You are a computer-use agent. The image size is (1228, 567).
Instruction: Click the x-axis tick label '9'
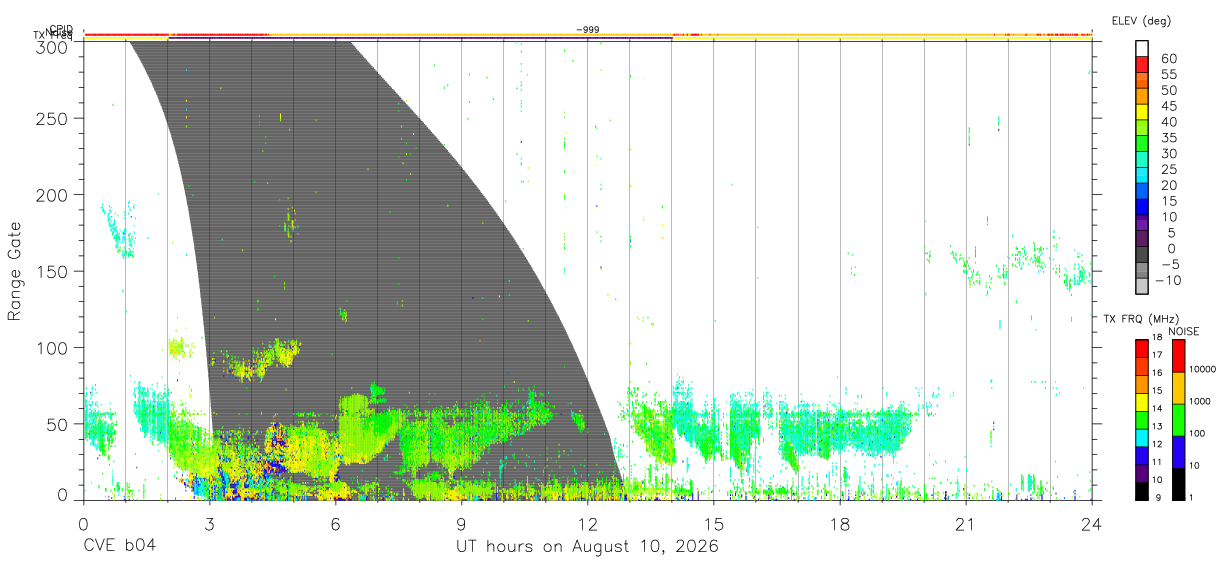pyautogui.click(x=461, y=524)
